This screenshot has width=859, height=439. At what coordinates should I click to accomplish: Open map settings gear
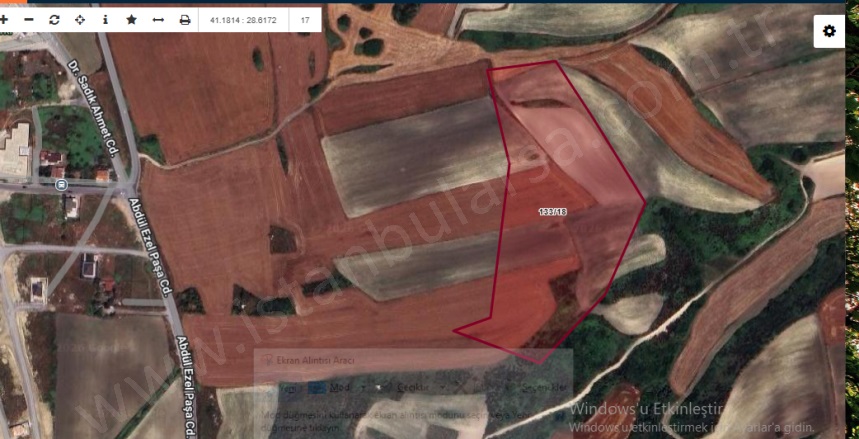tap(829, 31)
